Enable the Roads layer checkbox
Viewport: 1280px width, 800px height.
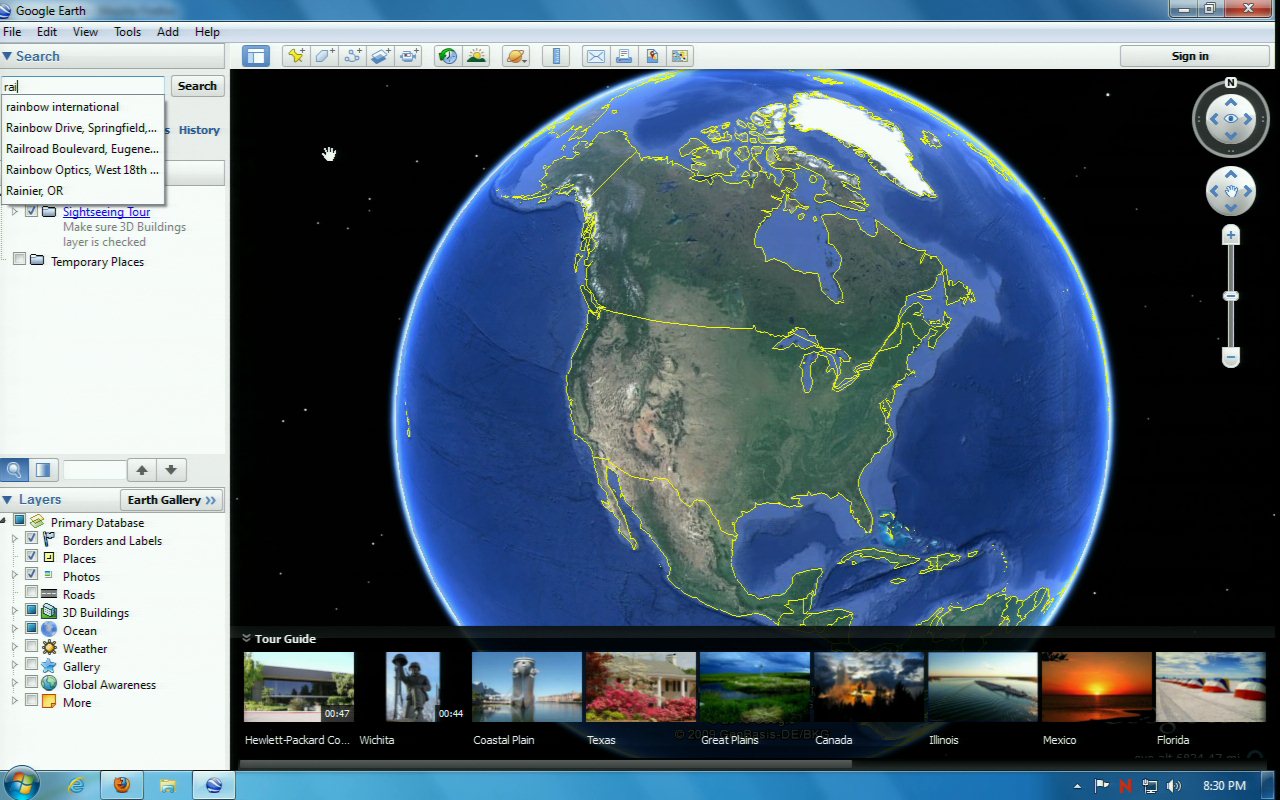pyautogui.click(x=32, y=594)
